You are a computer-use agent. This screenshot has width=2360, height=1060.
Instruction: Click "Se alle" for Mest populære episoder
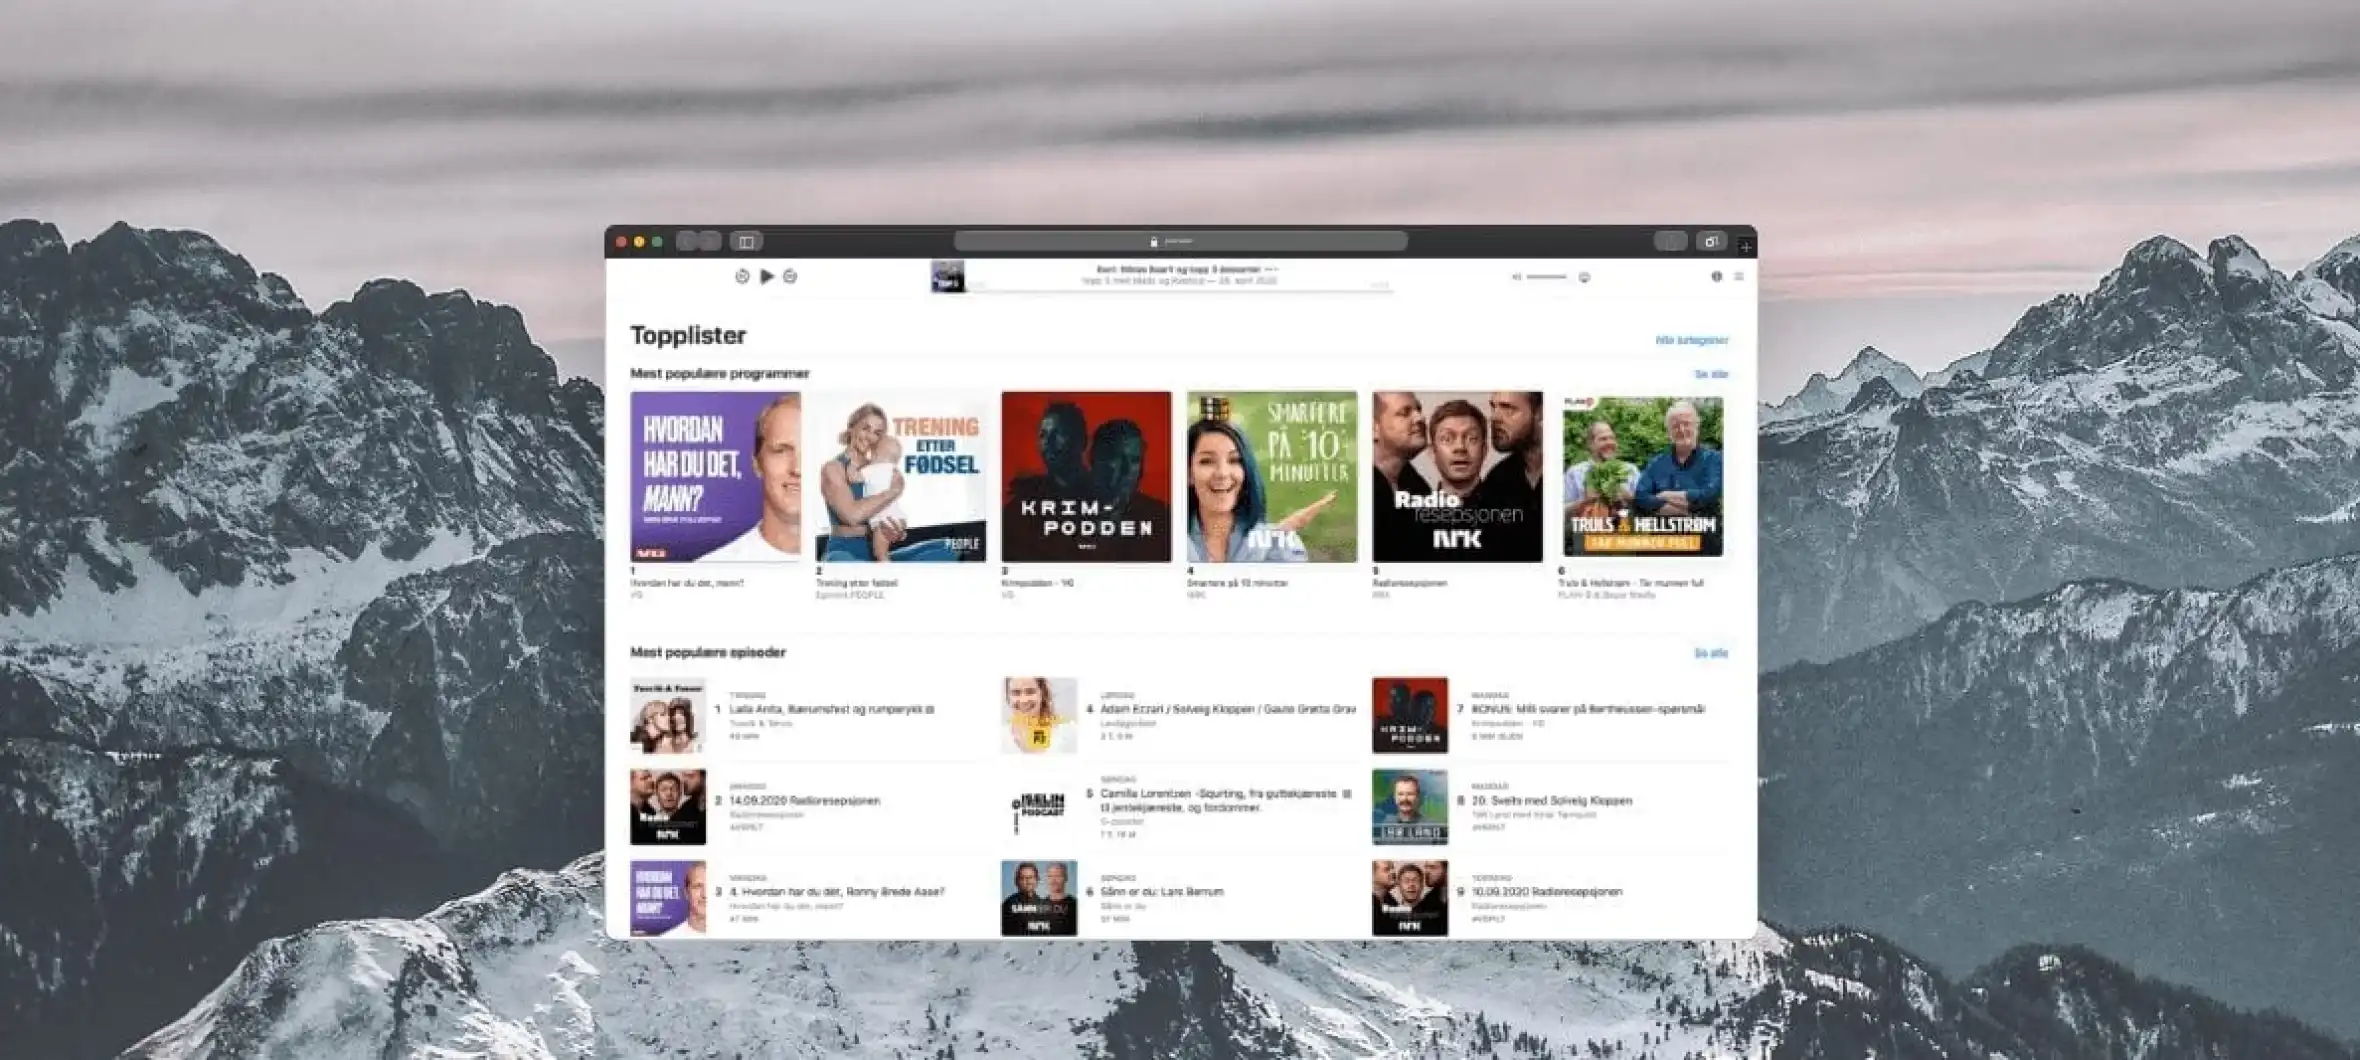[x=1710, y=653]
